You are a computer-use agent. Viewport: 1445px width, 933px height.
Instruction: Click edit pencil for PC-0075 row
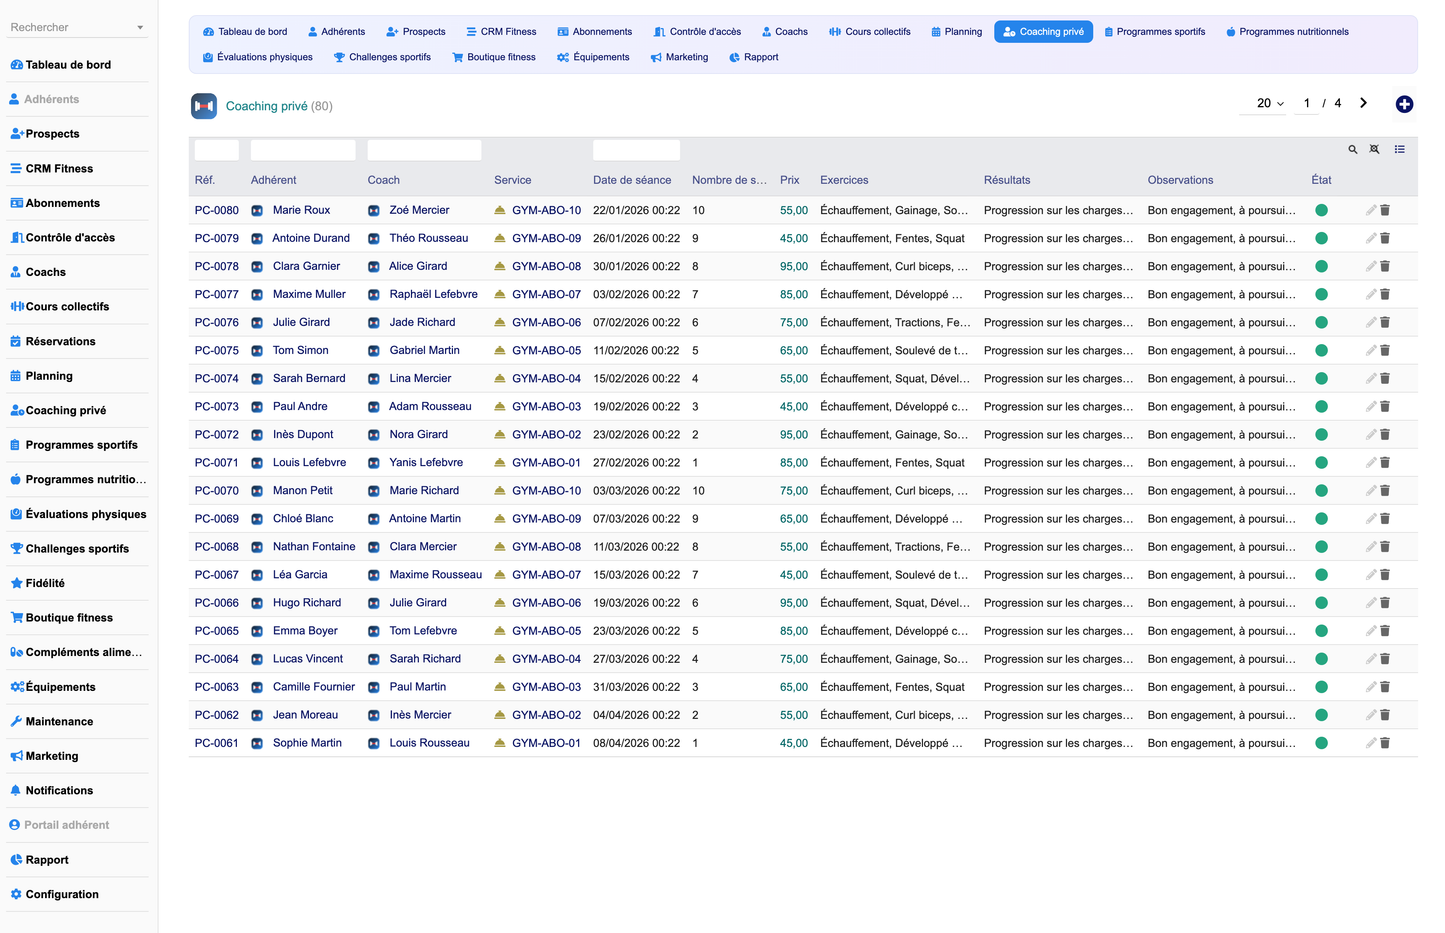click(x=1371, y=350)
